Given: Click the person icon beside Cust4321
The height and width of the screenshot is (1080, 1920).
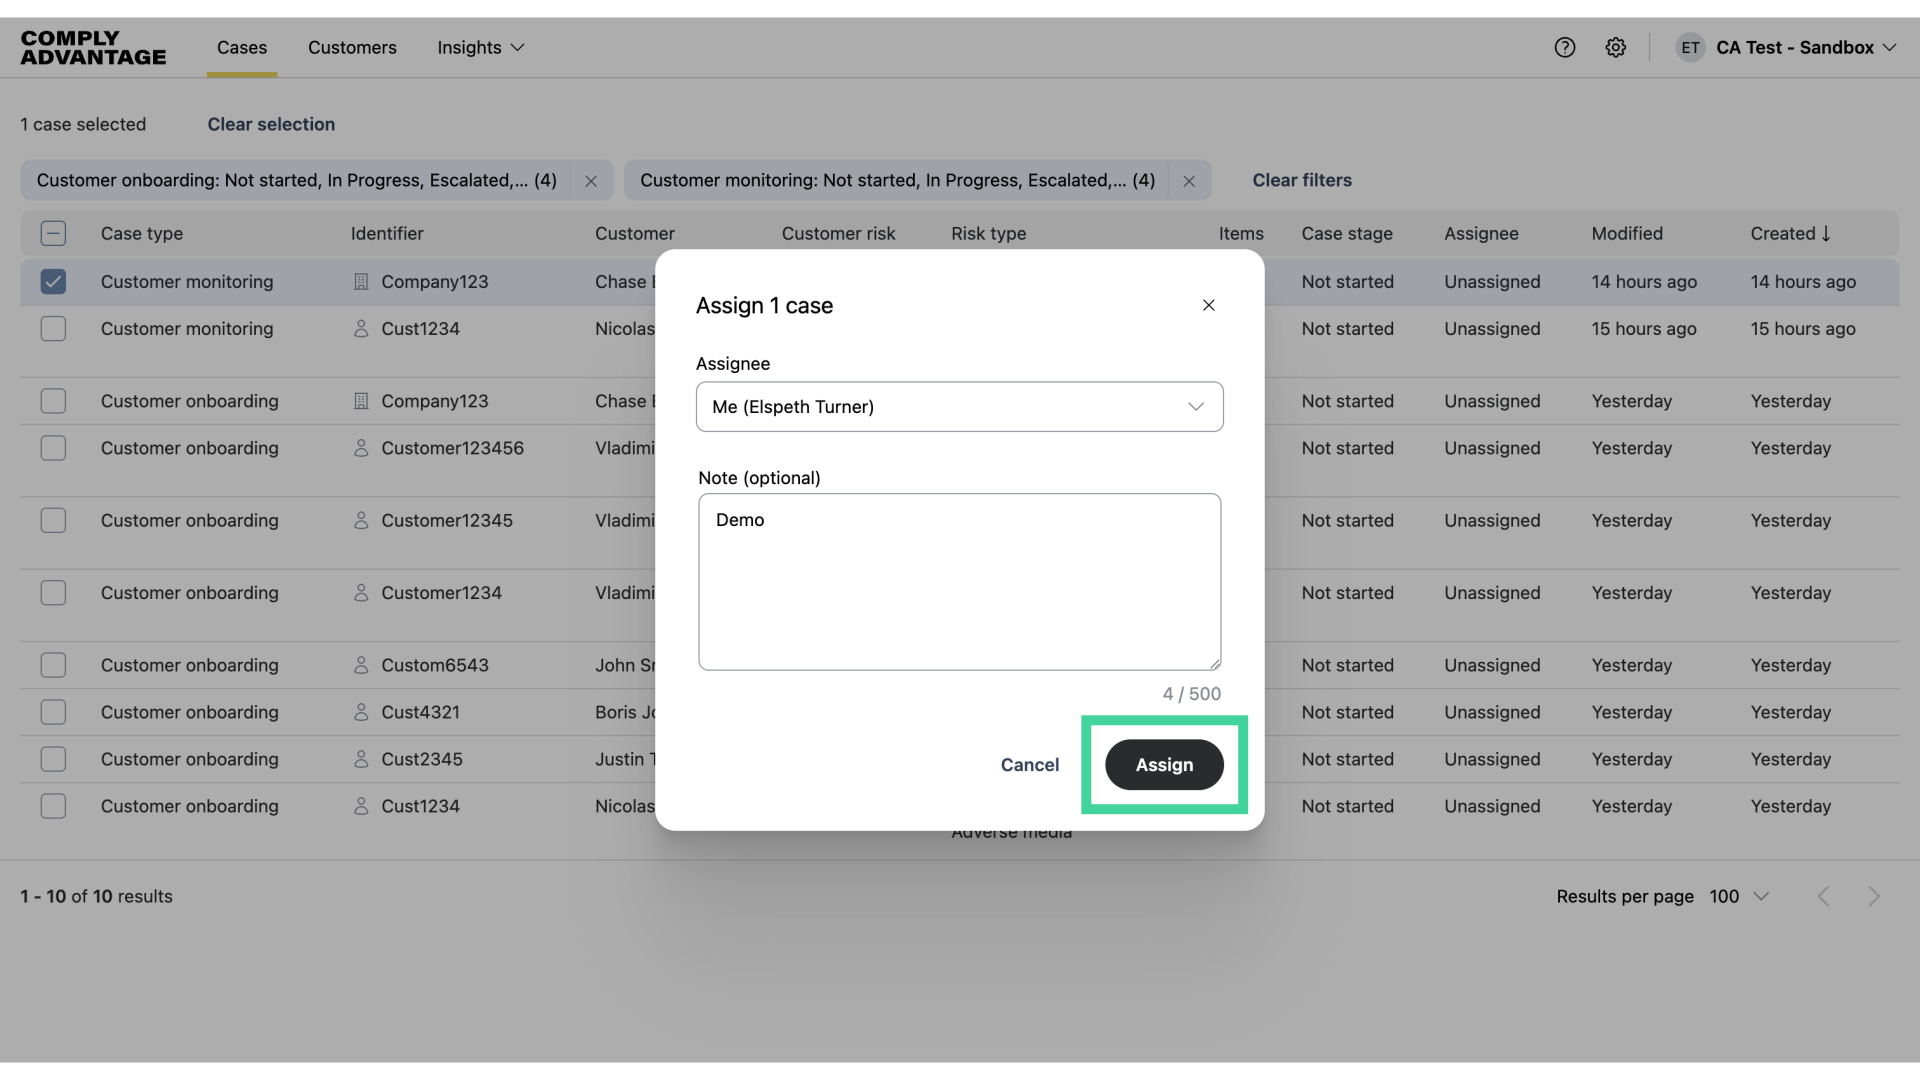Looking at the screenshot, I should pyautogui.click(x=362, y=712).
